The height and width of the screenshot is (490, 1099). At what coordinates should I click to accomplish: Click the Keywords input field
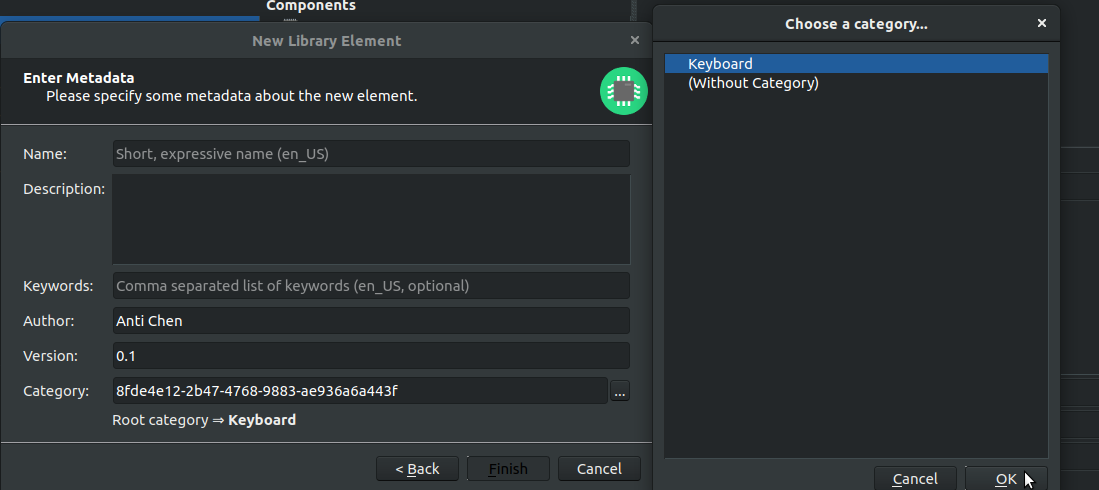point(371,286)
